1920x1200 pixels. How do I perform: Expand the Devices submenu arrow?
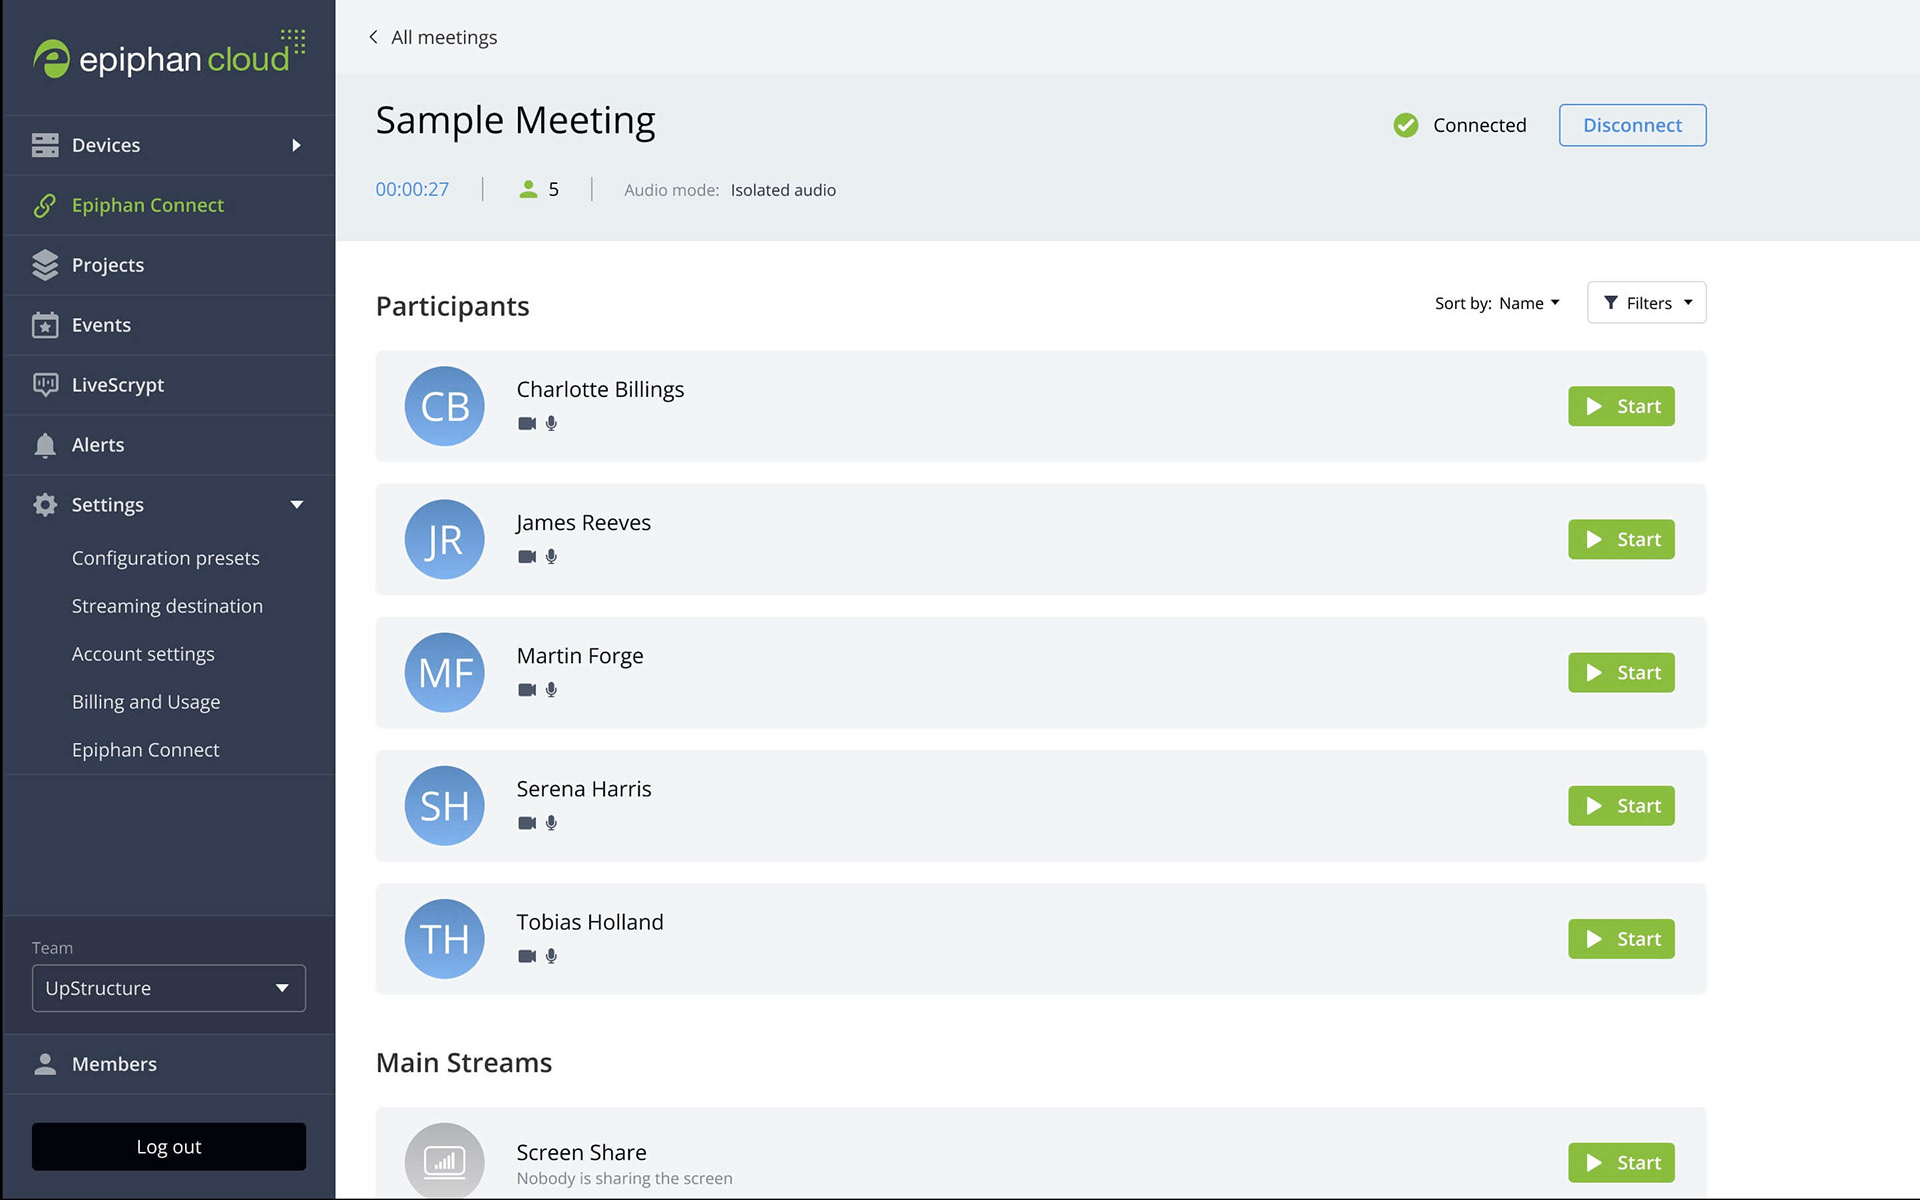pyautogui.click(x=296, y=145)
